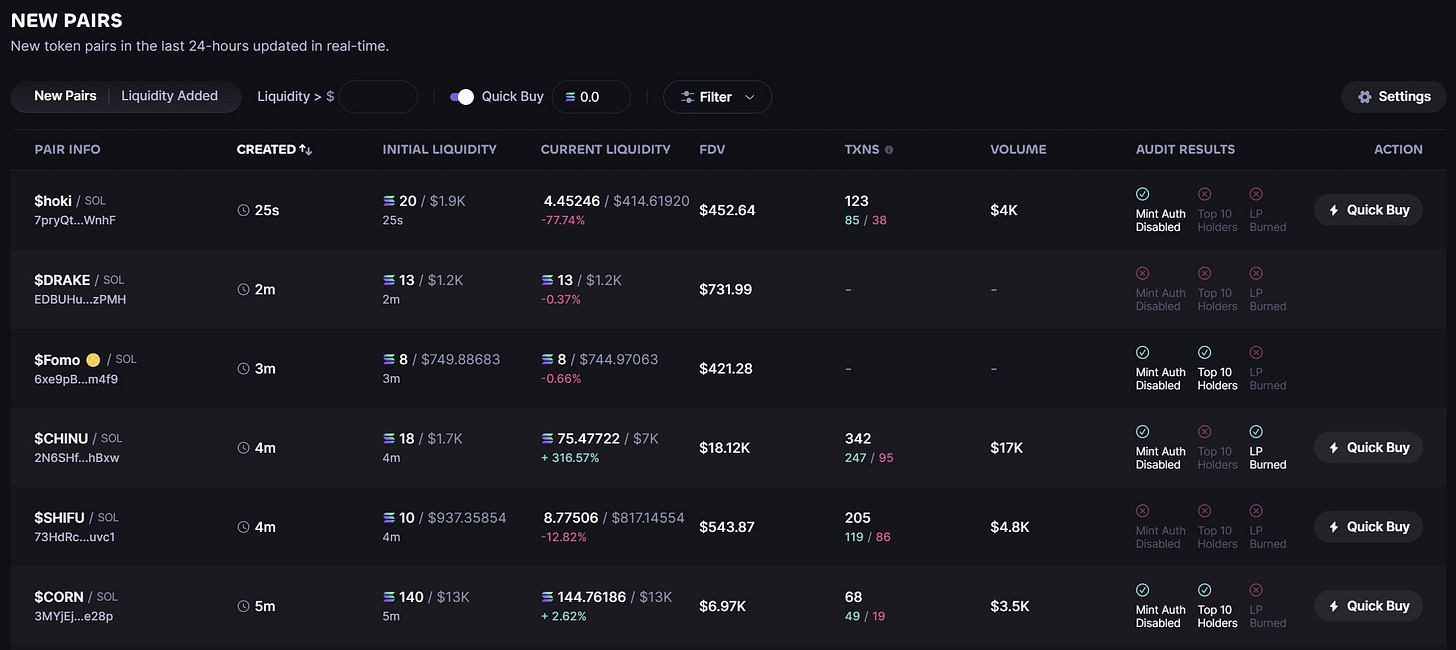Sort by the FDV column header
Image resolution: width=1456 pixels, height=650 pixels.
point(712,150)
